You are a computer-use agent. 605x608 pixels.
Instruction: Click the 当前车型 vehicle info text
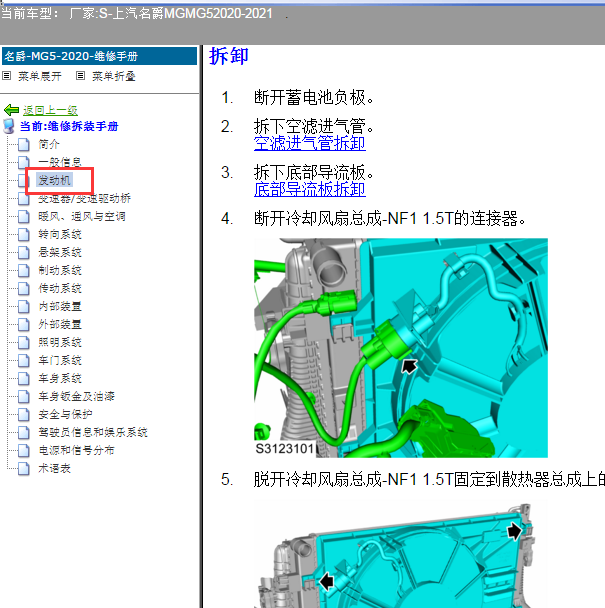[x=137, y=14]
